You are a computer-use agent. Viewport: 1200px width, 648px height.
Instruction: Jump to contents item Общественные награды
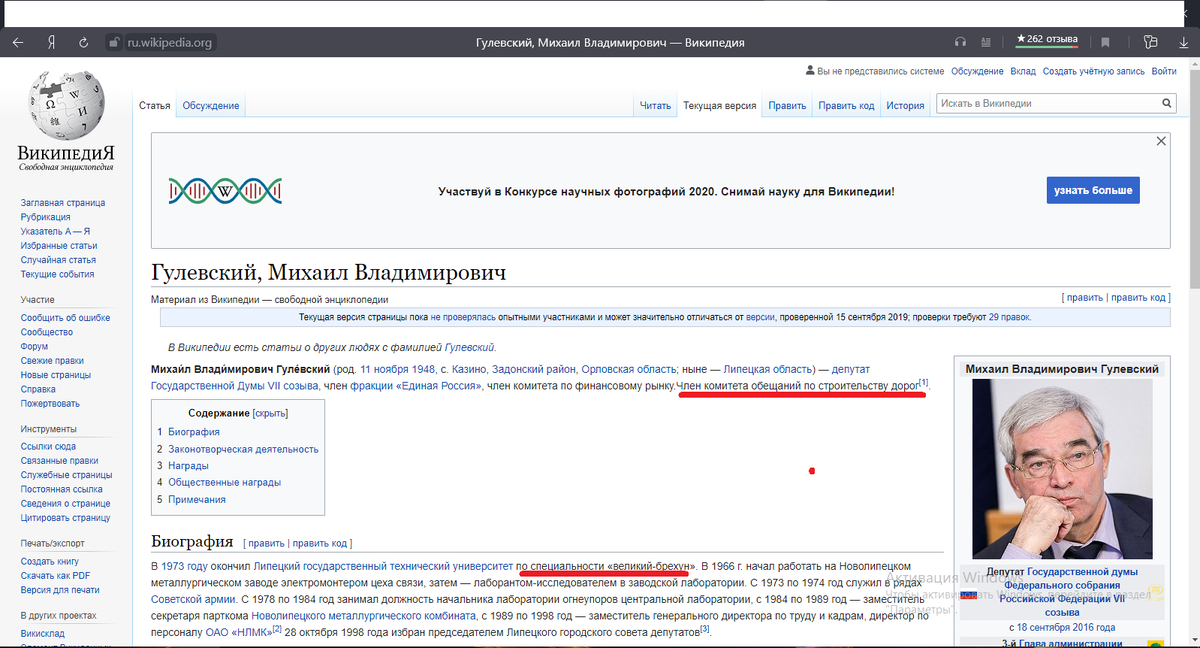click(x=224, y=482)
